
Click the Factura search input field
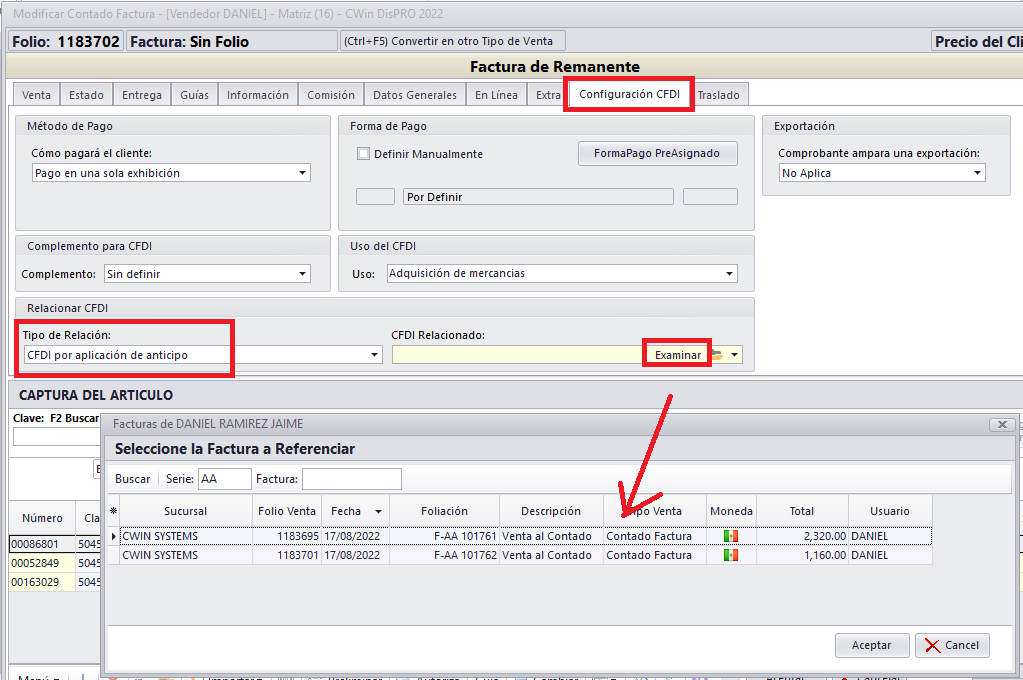(351, 479)
